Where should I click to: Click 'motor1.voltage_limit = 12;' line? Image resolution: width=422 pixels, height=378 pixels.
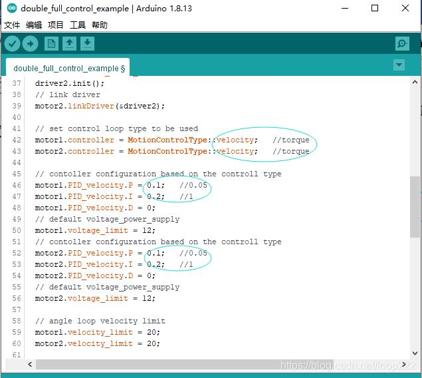click(x=95, y=231)
